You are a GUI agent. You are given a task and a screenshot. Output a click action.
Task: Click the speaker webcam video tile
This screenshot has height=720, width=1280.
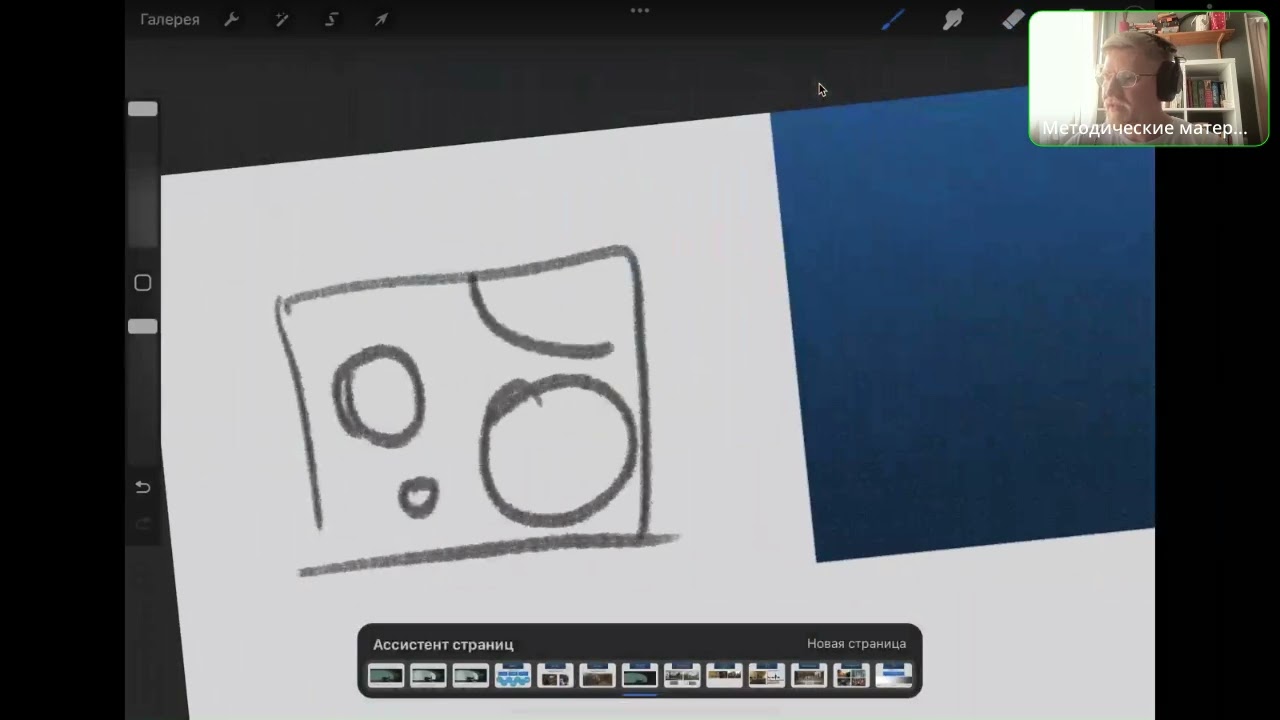coord(1149,79)
